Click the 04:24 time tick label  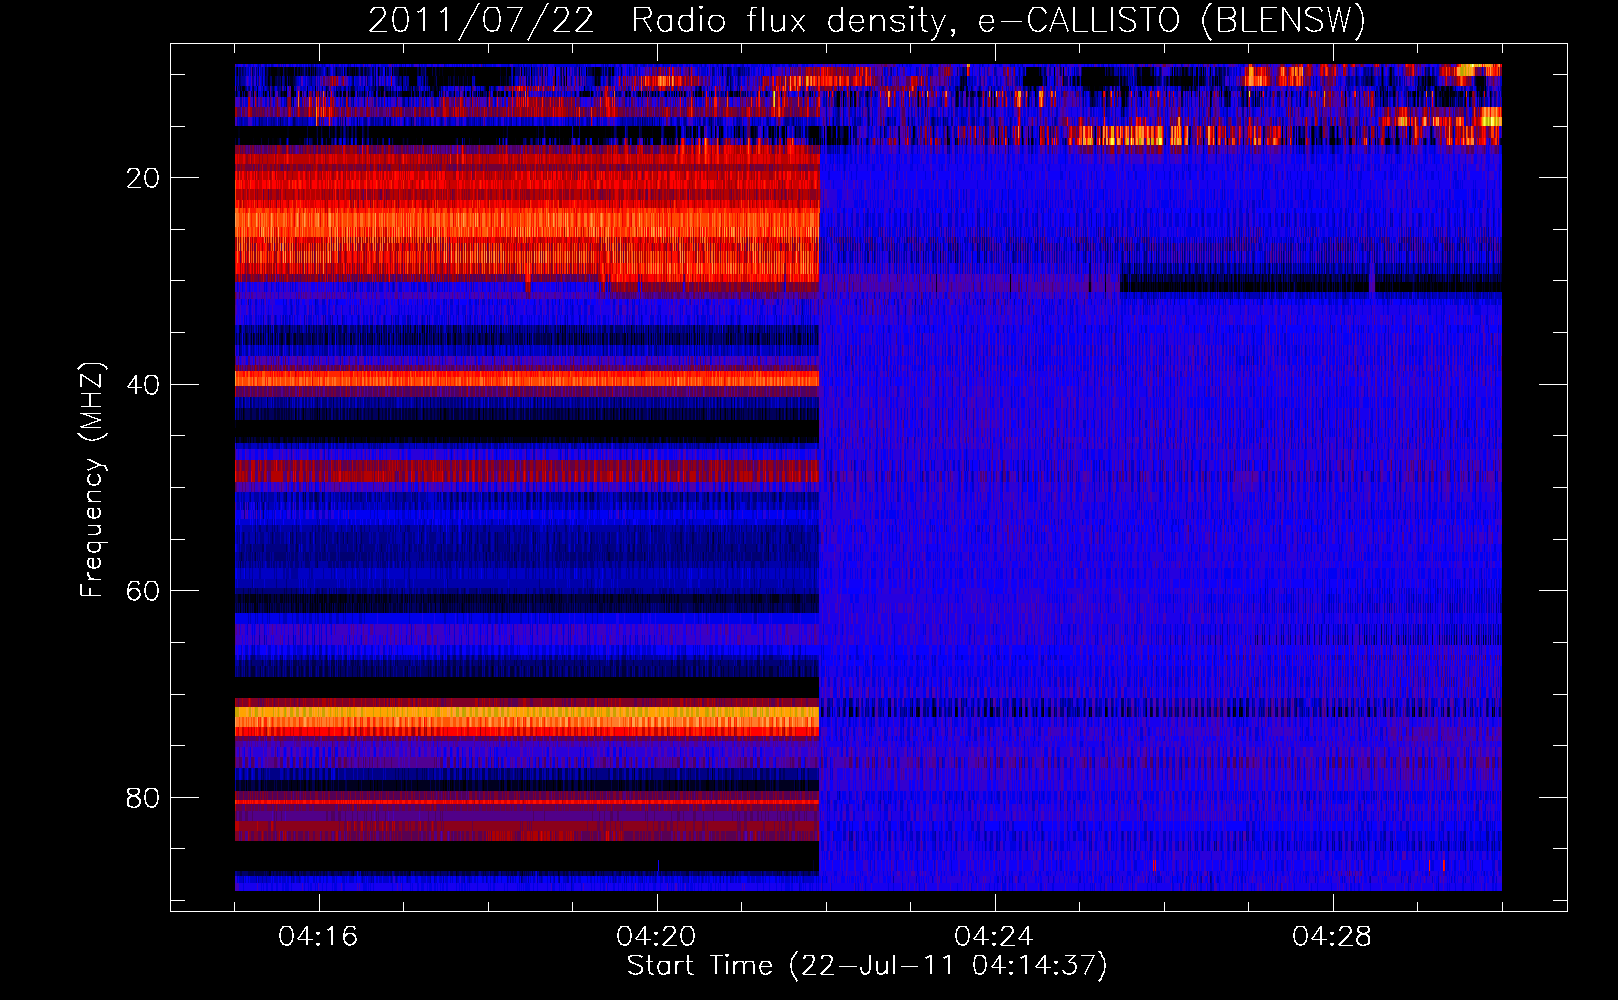994,937
